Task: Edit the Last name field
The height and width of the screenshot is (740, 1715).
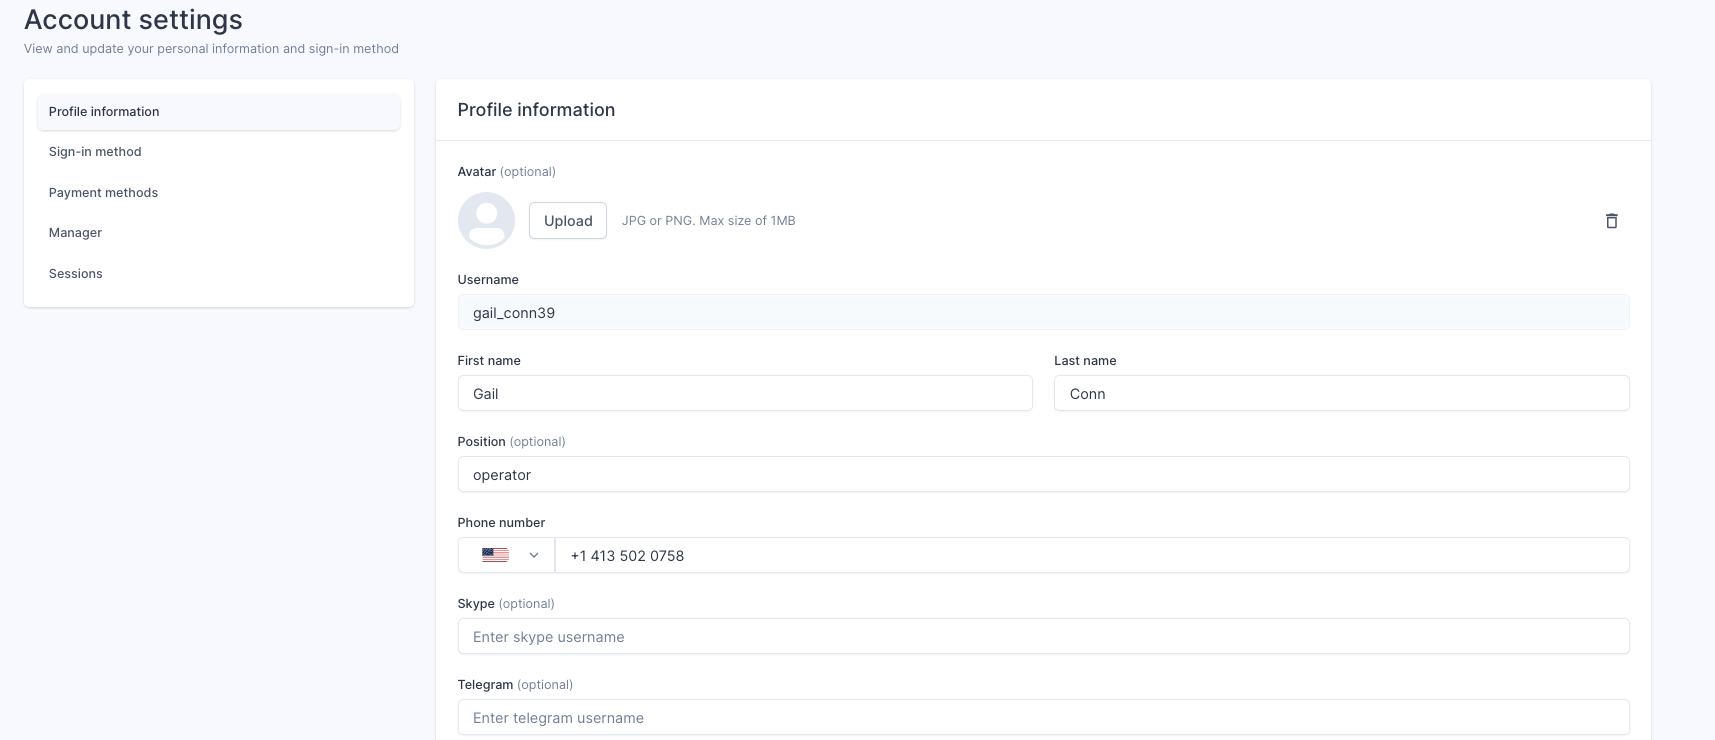Action: click(x=1342, y=393)
